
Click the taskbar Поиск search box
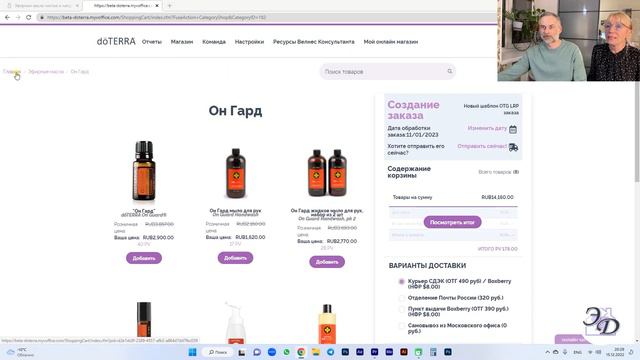[218, 352]
